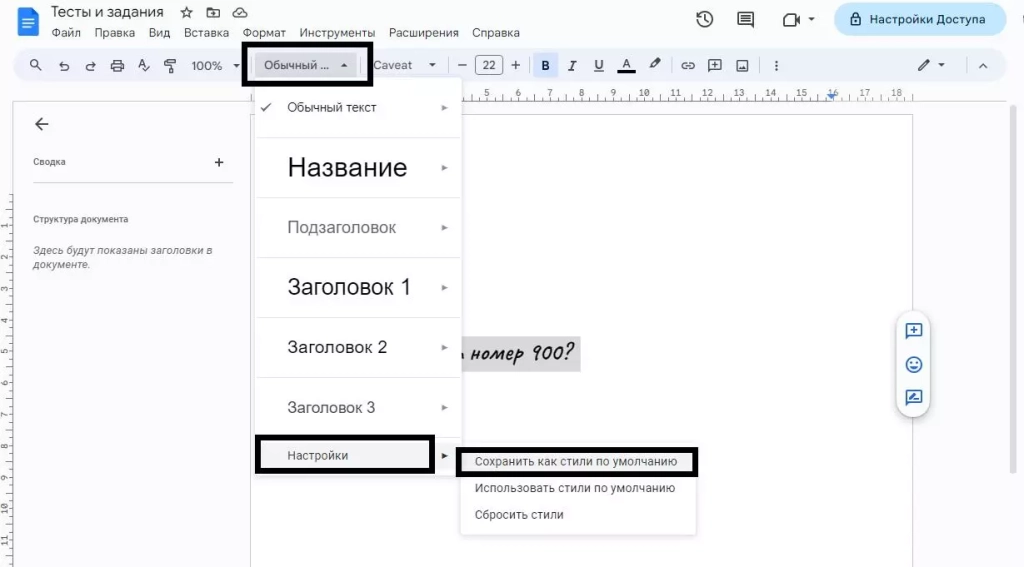Open the Файл menu
This screenshot has height=567, width=1024.
pyautogui.click(x=66, y=33)
